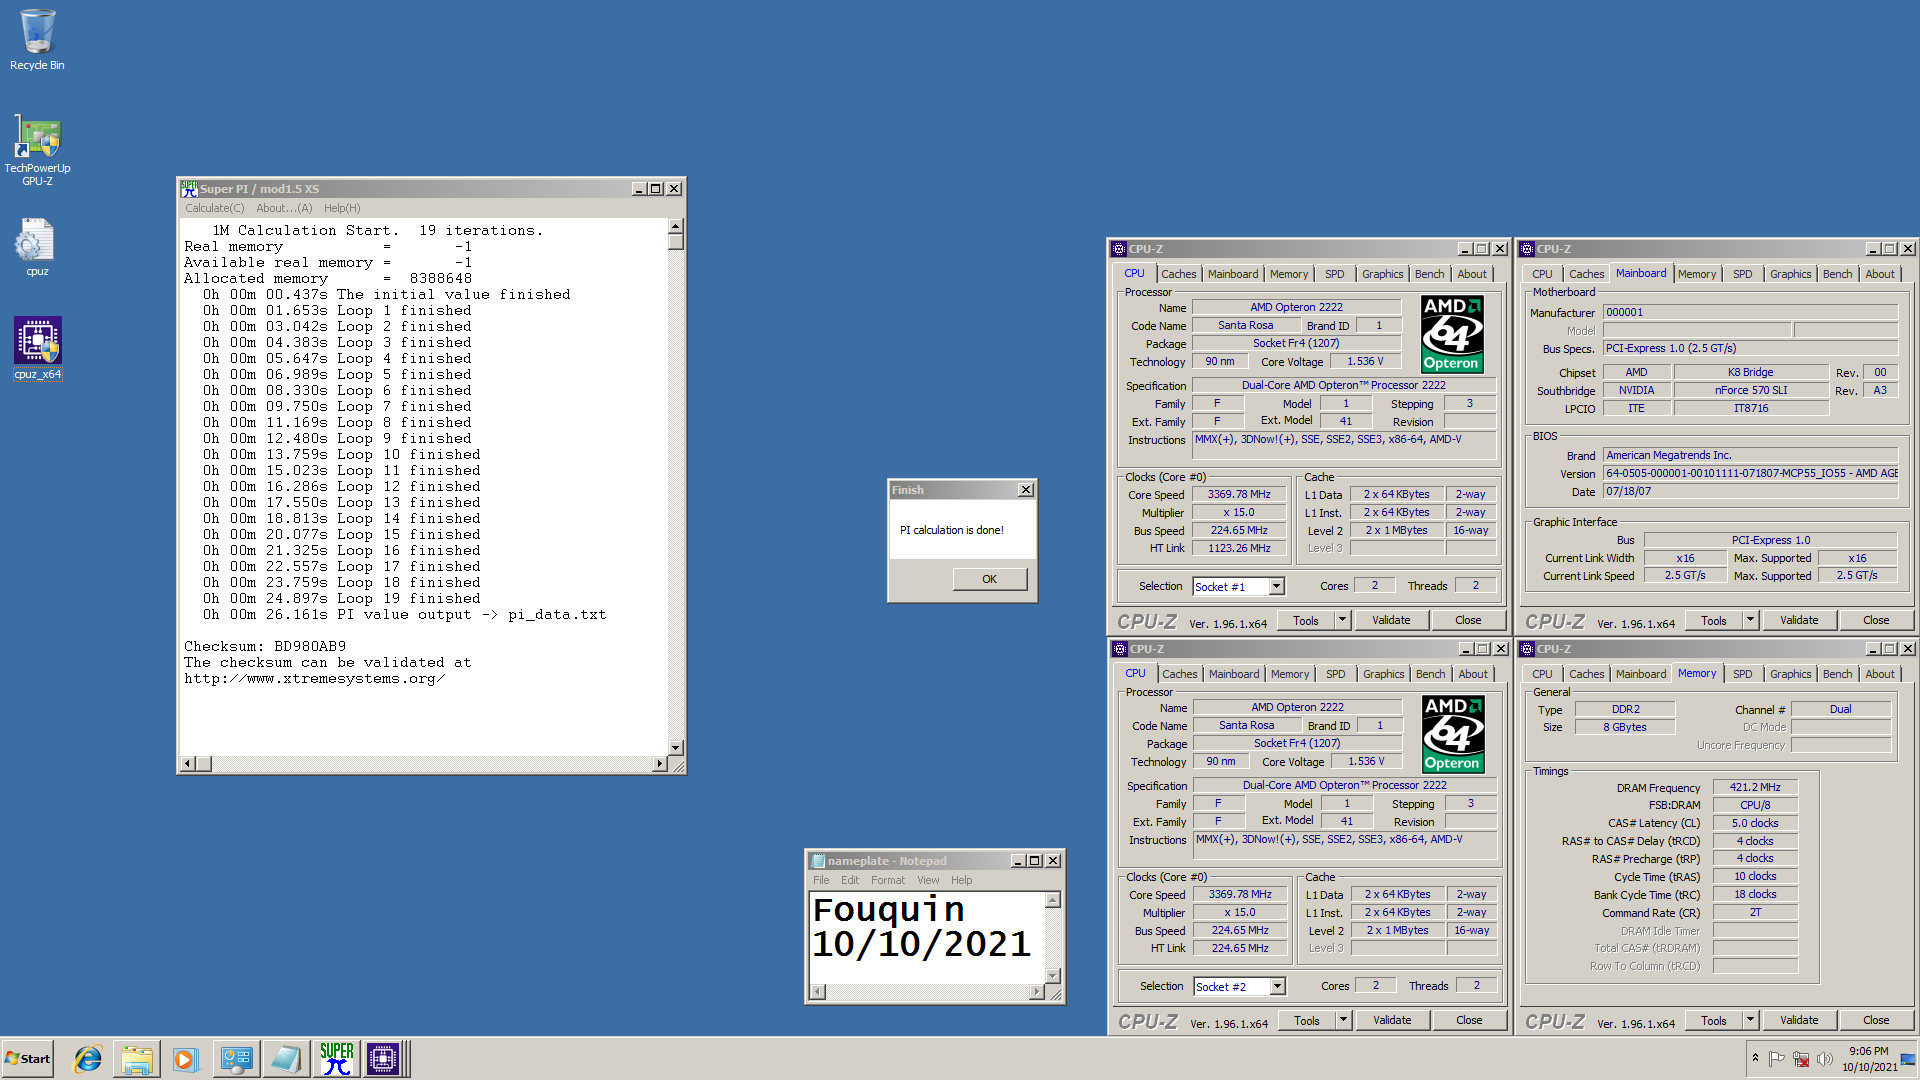Click AMD Opteron logo in Socket #1 CPU-Z

[x=1452, y=334]
